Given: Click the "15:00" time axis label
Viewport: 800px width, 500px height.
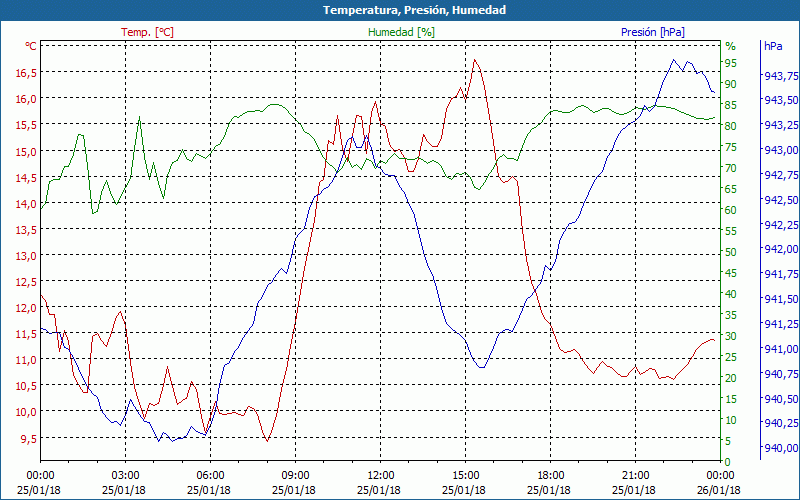Looking at the screenshot, I should [x=465, y=476].
